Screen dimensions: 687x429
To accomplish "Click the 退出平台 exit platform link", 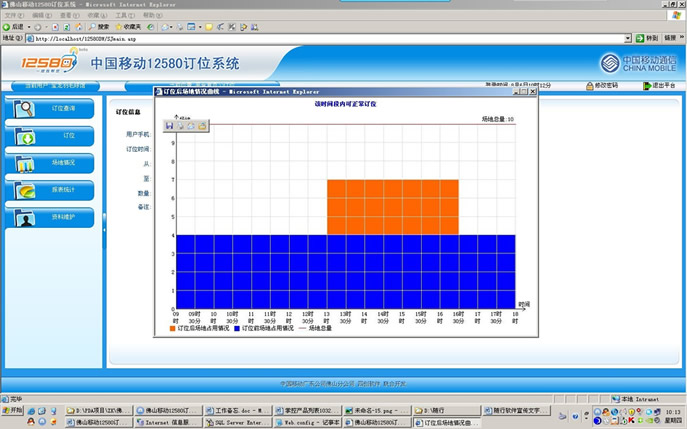I will click(x=659, y=85).
